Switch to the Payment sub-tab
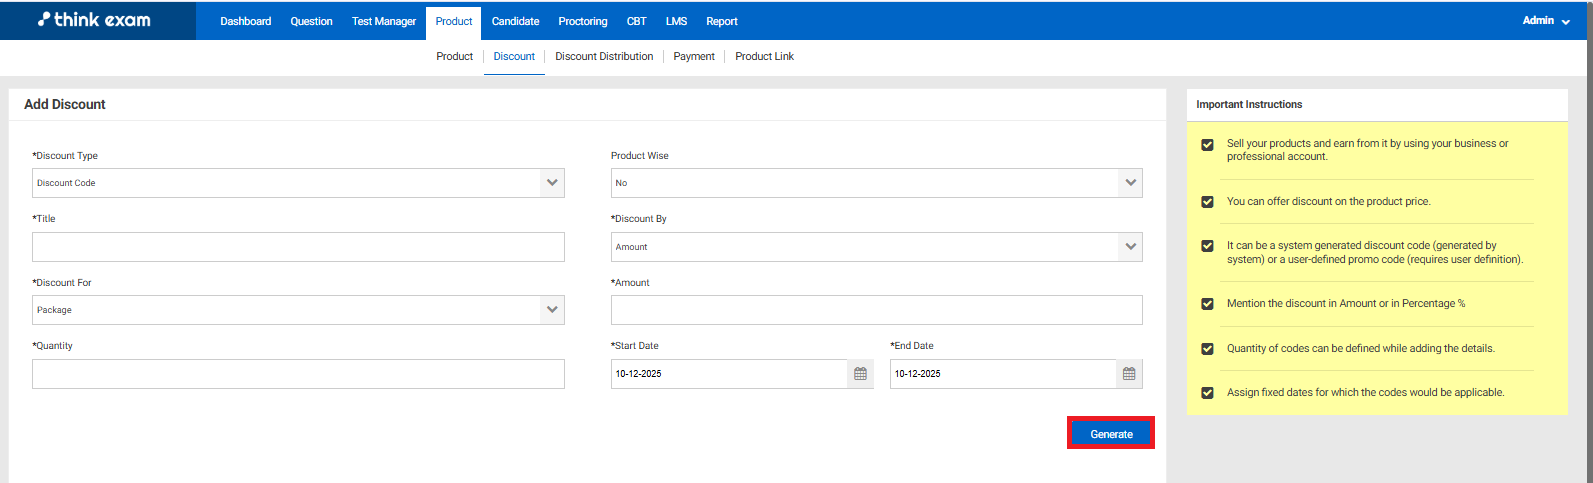This screenshot has height=483, width=1593. tap(694, 57)
